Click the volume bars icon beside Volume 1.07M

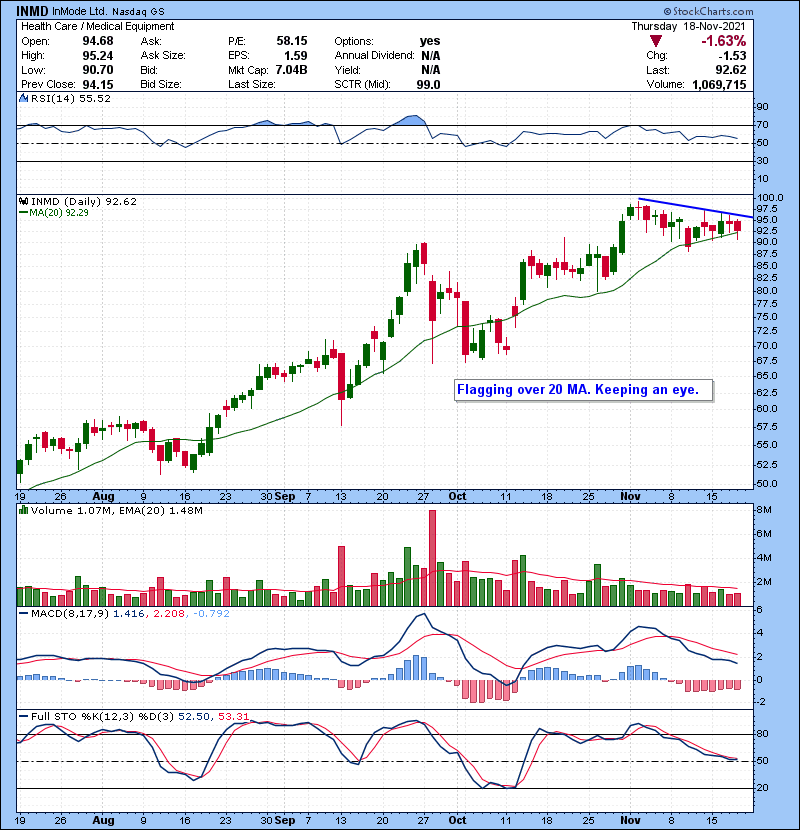click(x=23, y=511)
